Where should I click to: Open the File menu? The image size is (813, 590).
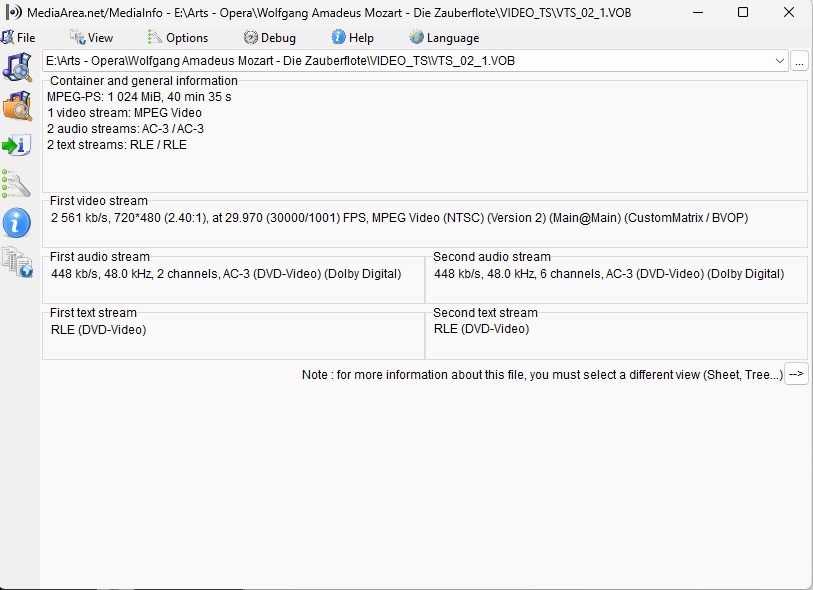pyautogui.click(x=18, y=37)
